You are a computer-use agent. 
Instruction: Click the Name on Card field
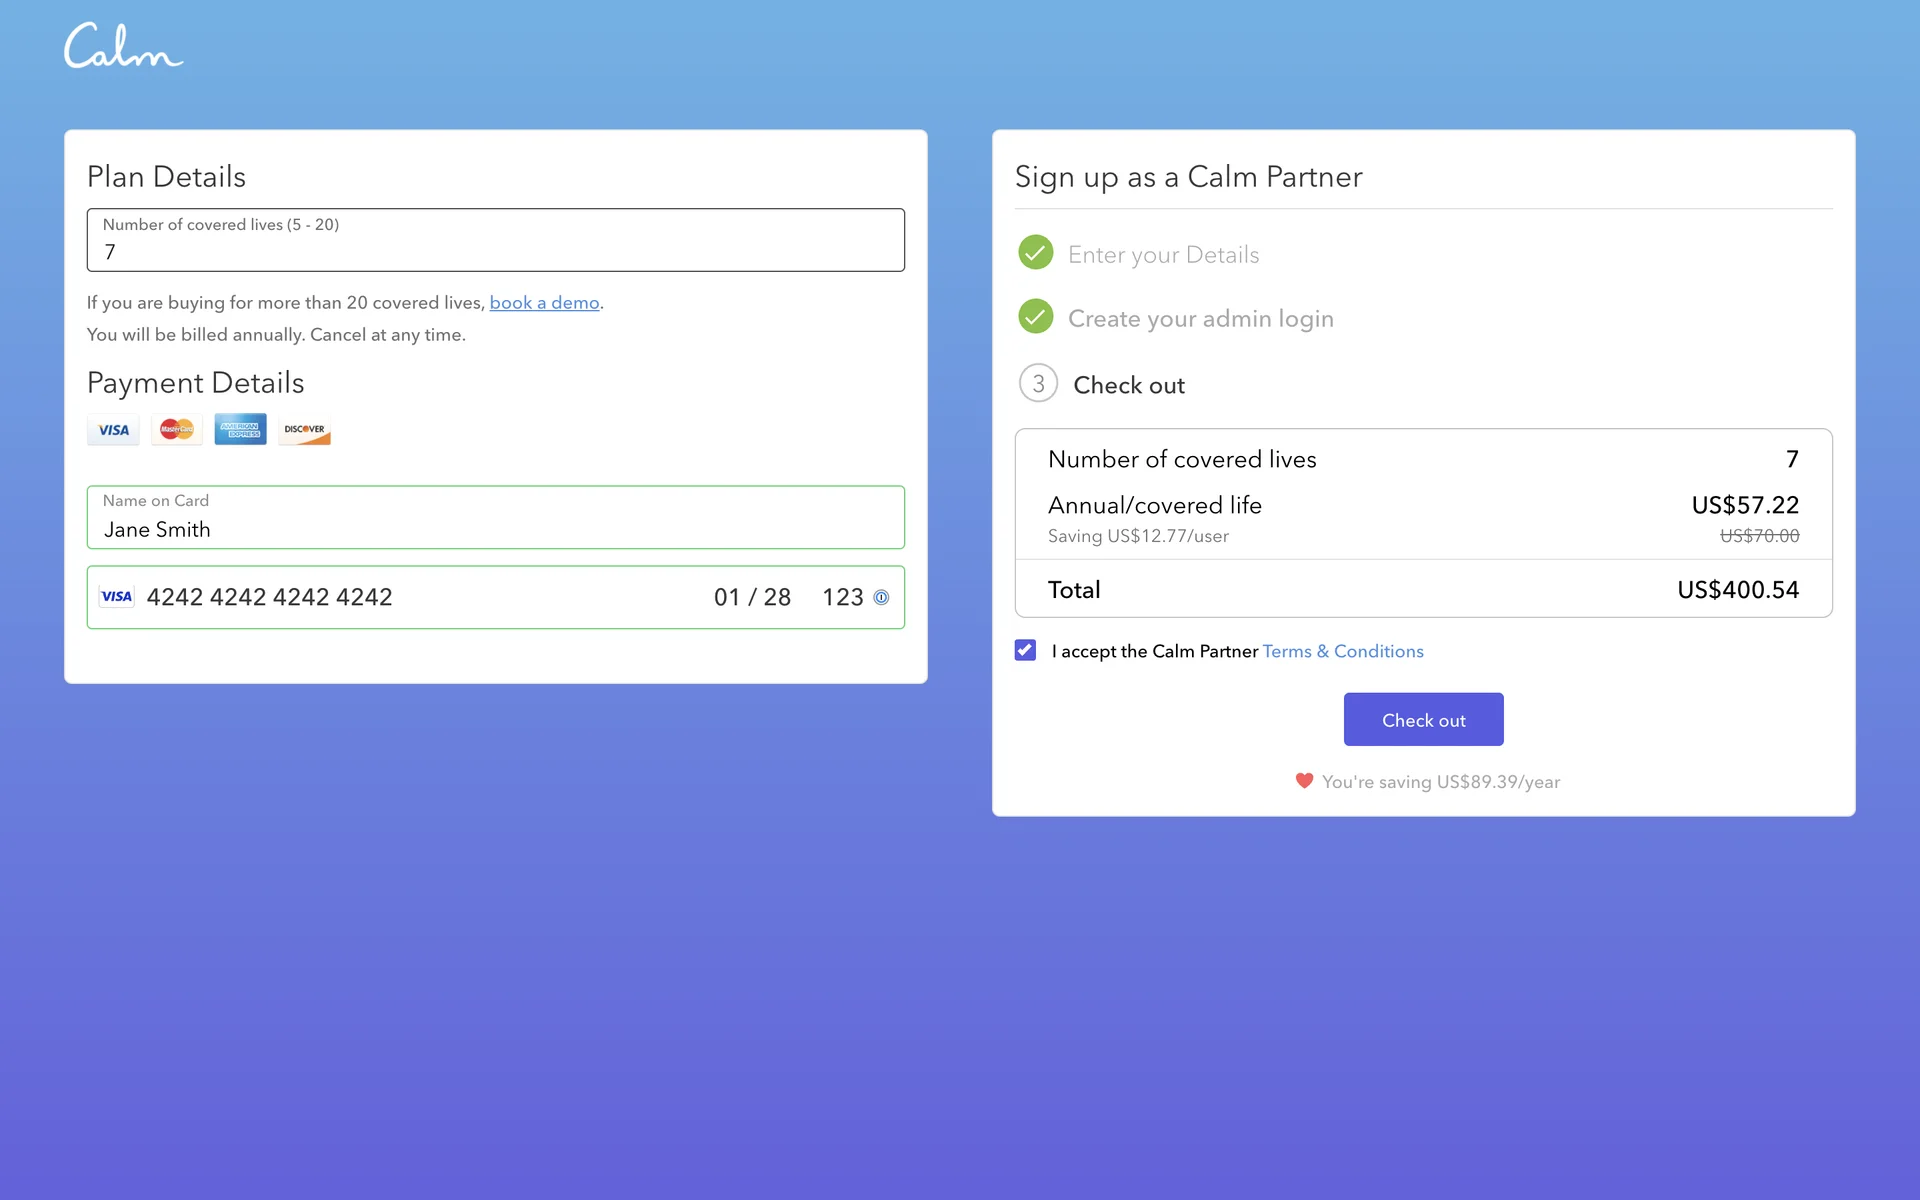point(495,529)
